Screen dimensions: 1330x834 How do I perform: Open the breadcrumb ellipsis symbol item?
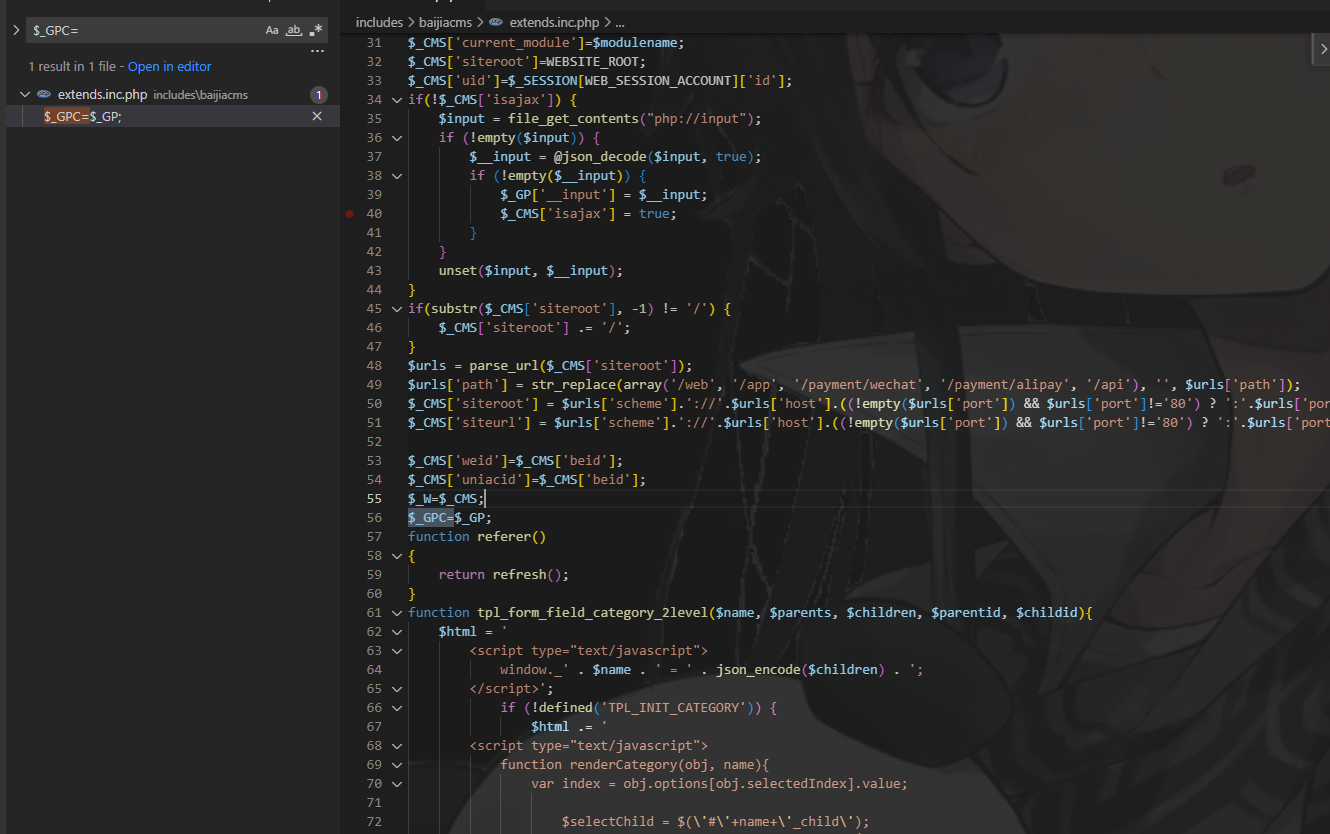coord(619,22)
